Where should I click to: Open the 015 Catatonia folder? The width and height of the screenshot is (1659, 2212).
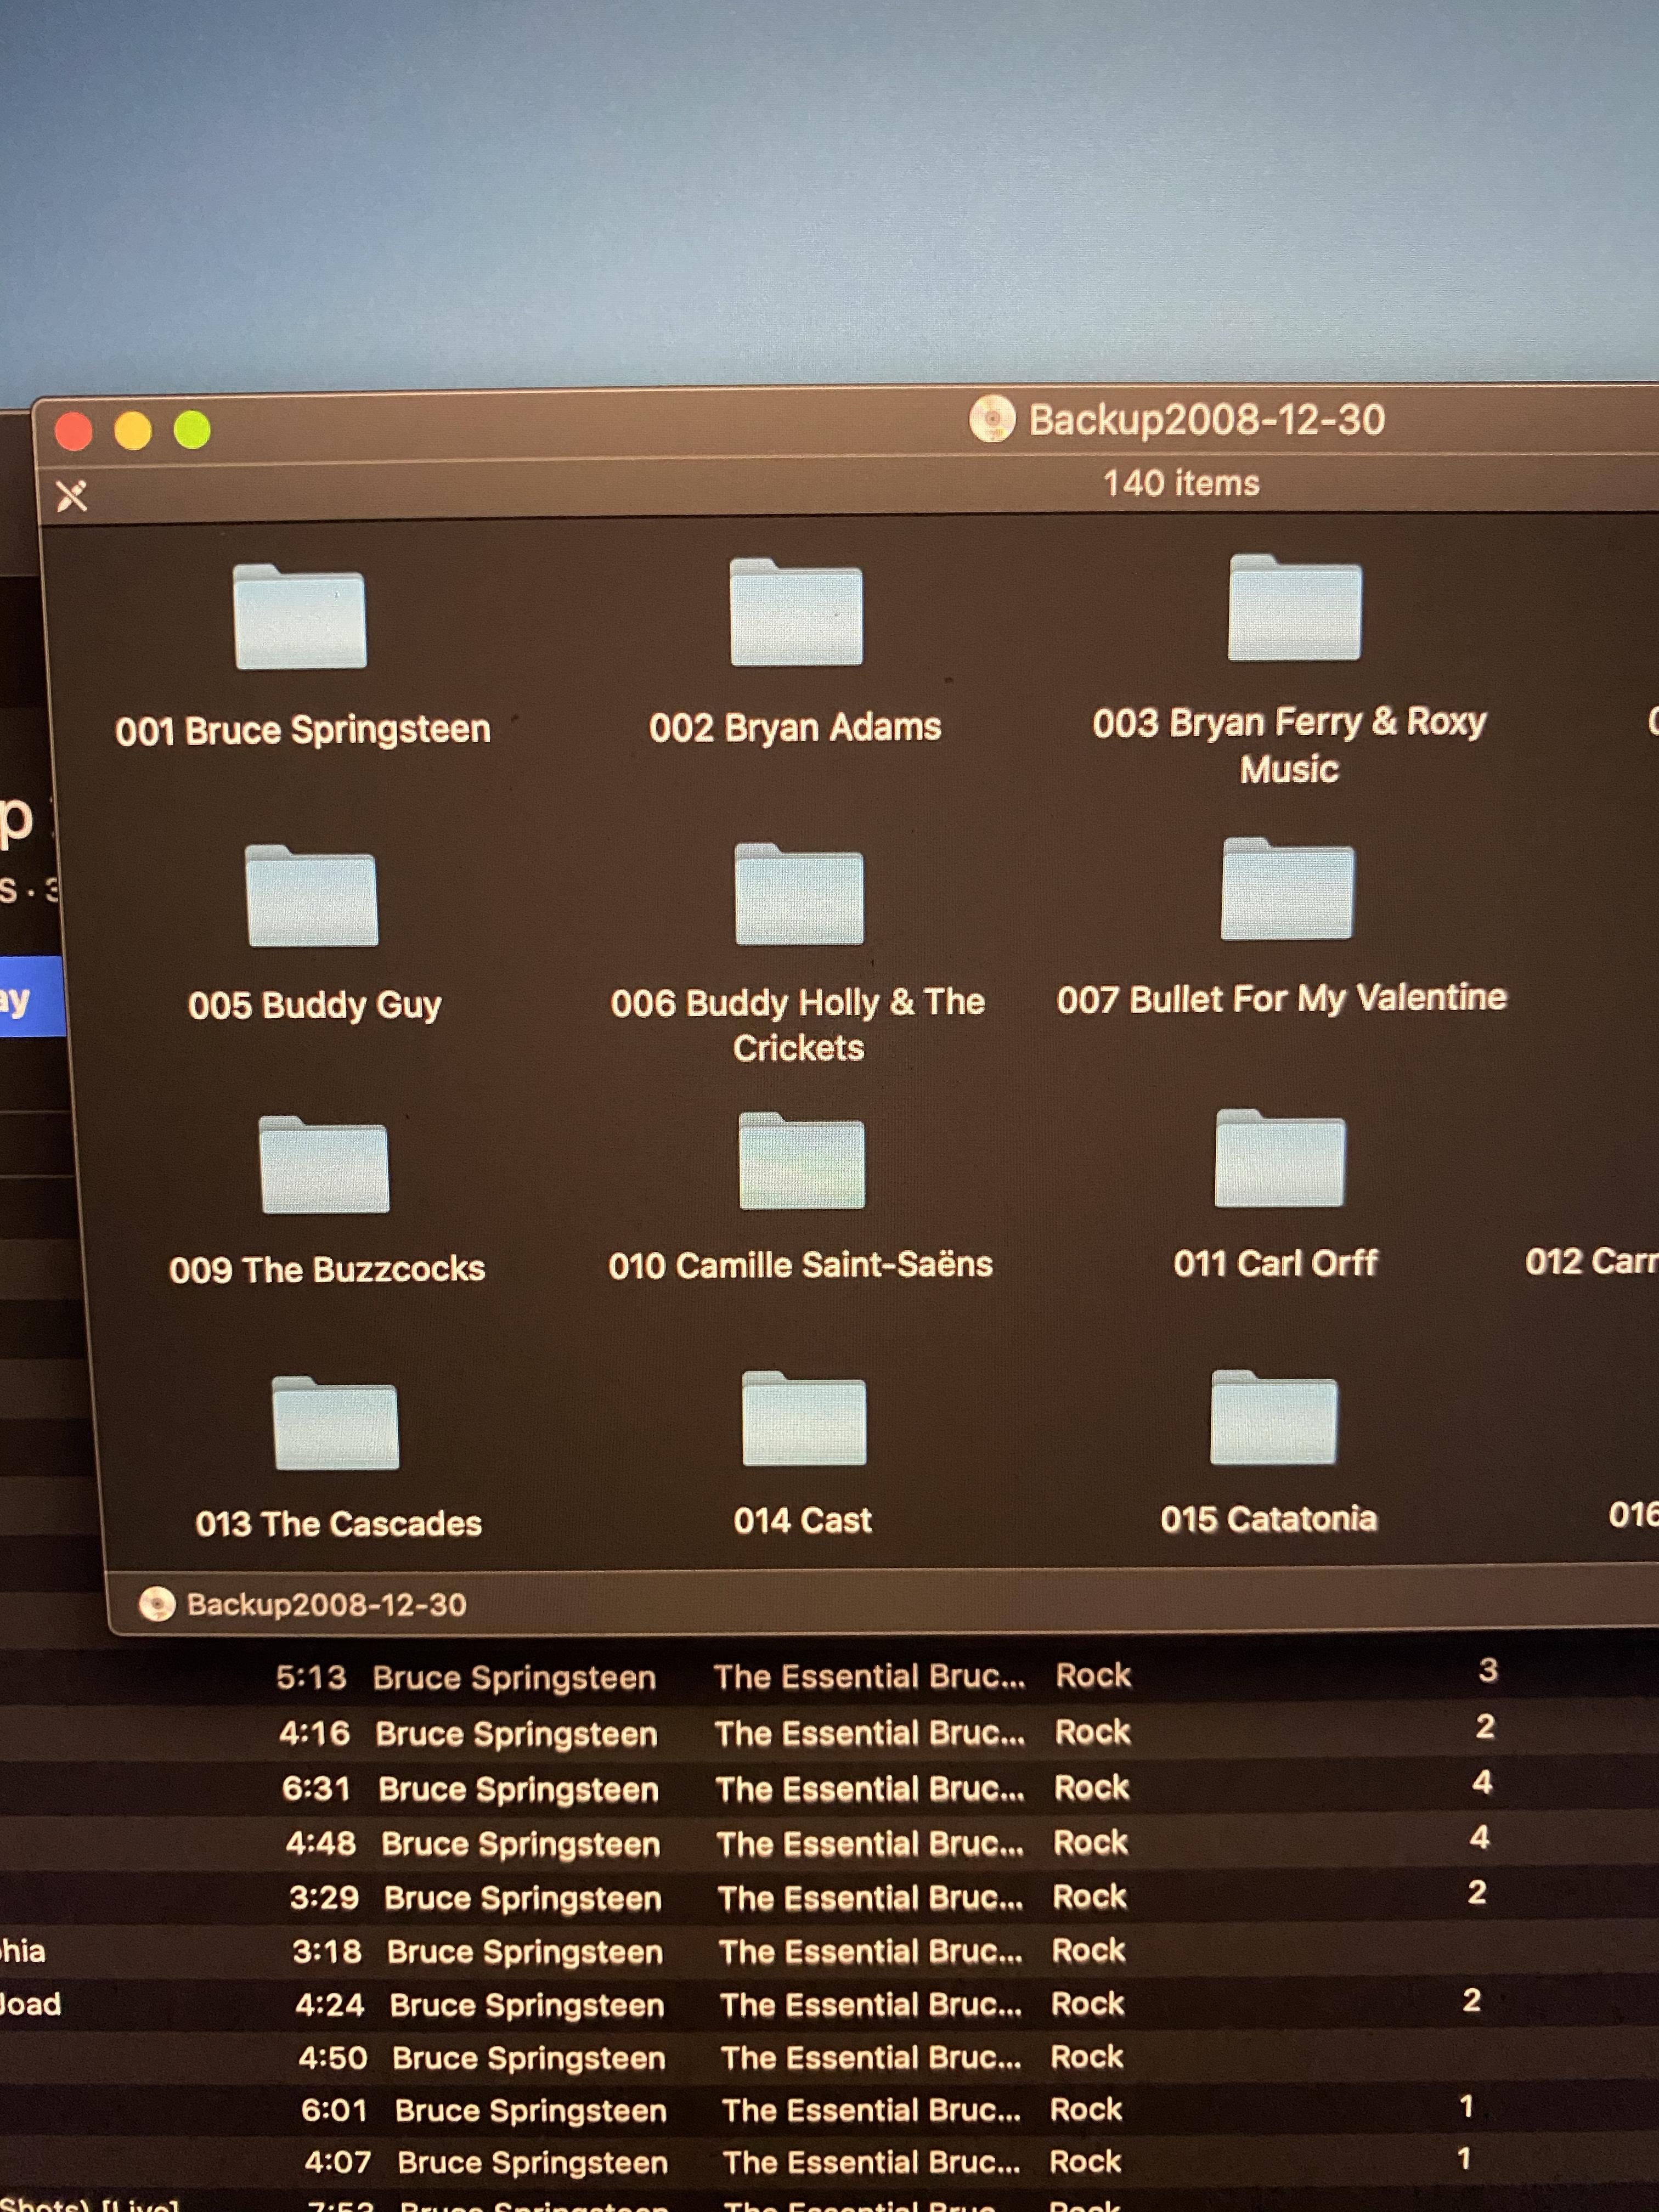point(1273,1419)
